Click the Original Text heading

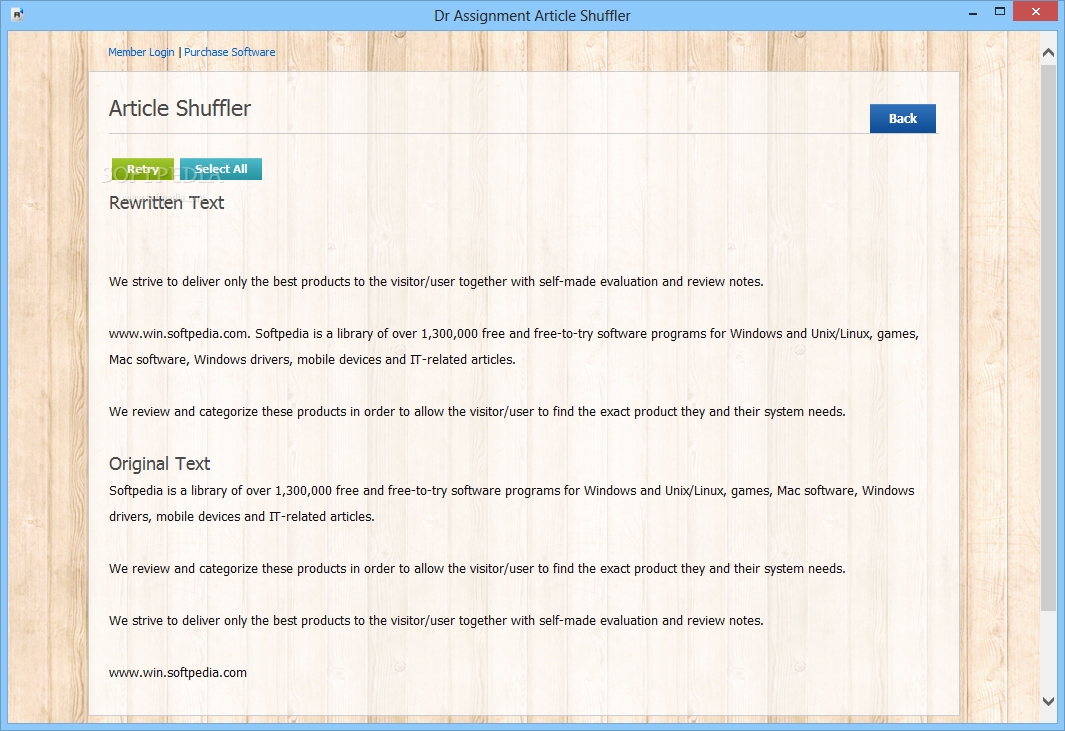tap(160, 463)
